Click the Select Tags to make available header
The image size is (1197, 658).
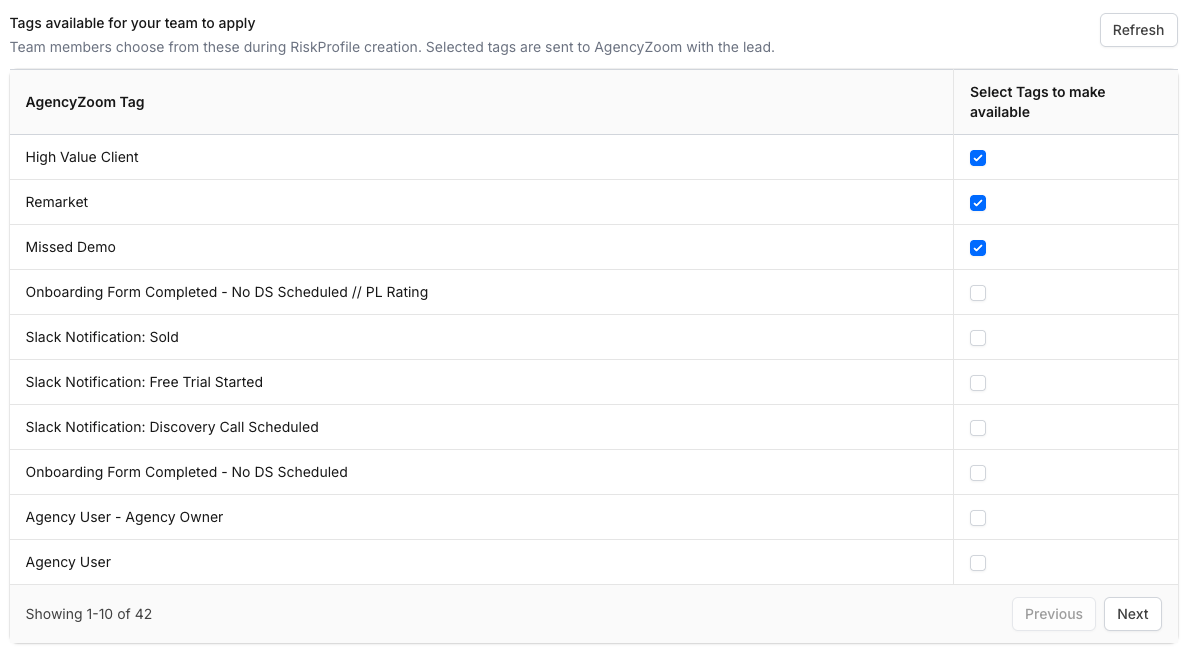pyautogui.click(x=1037, y=102)
